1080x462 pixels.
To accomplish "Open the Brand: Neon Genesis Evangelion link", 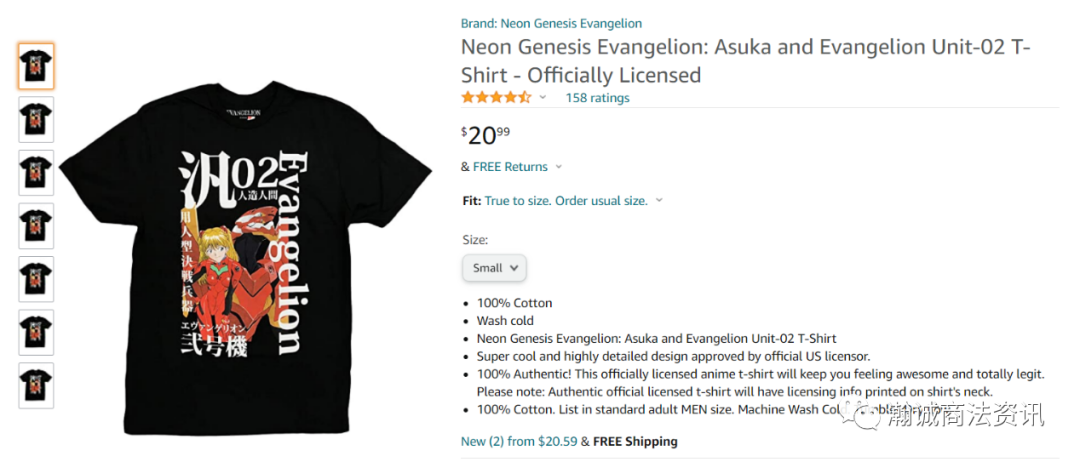I will point(551,23).
